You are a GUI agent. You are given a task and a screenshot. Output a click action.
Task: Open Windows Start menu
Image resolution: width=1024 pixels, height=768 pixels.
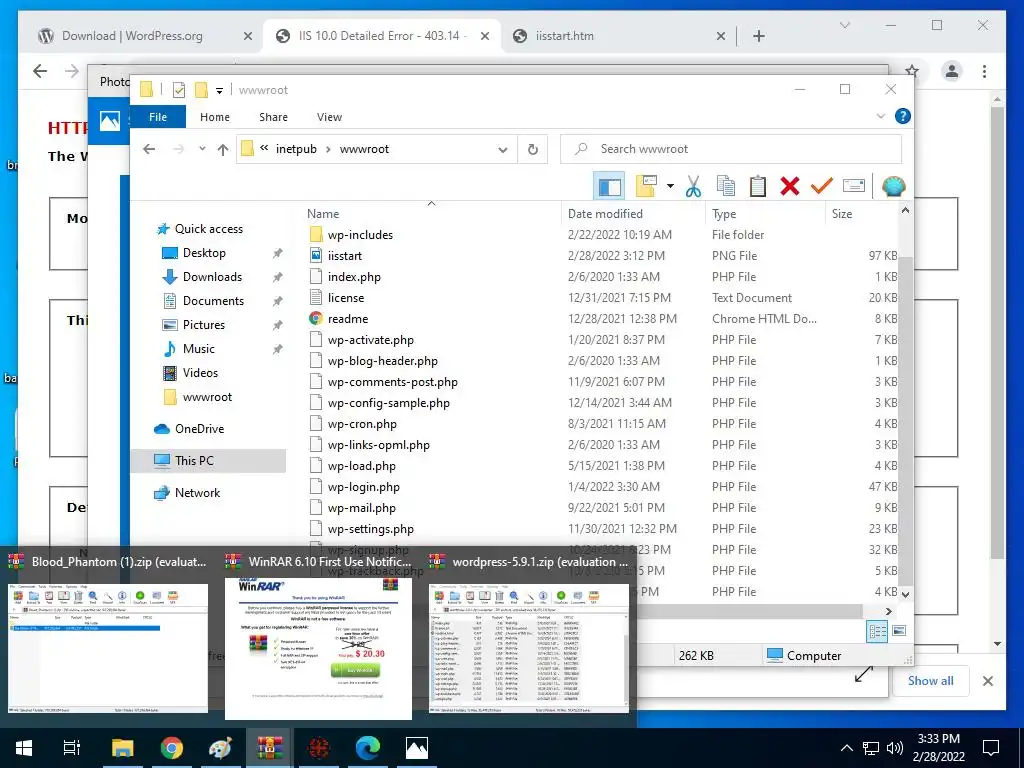pos(24,748)
